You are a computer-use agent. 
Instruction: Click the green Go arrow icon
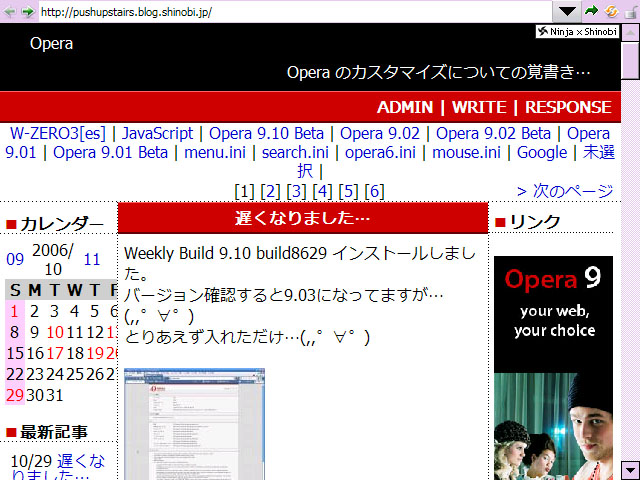tap(591, 11)
